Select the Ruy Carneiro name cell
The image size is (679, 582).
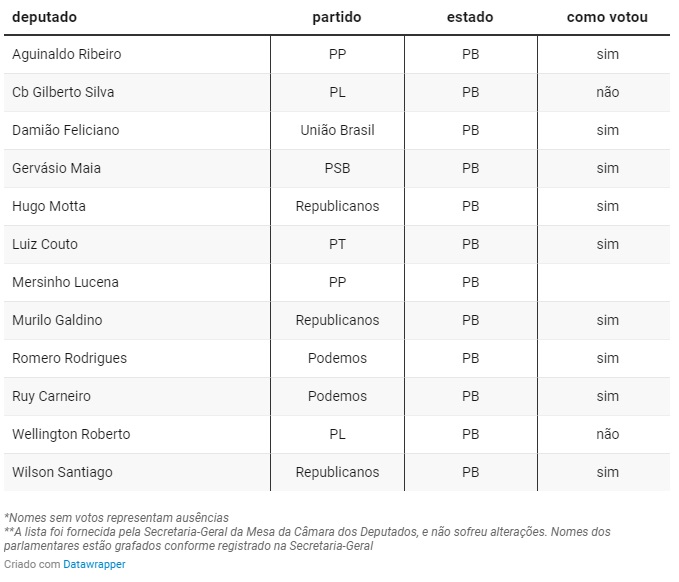(51, 396)
